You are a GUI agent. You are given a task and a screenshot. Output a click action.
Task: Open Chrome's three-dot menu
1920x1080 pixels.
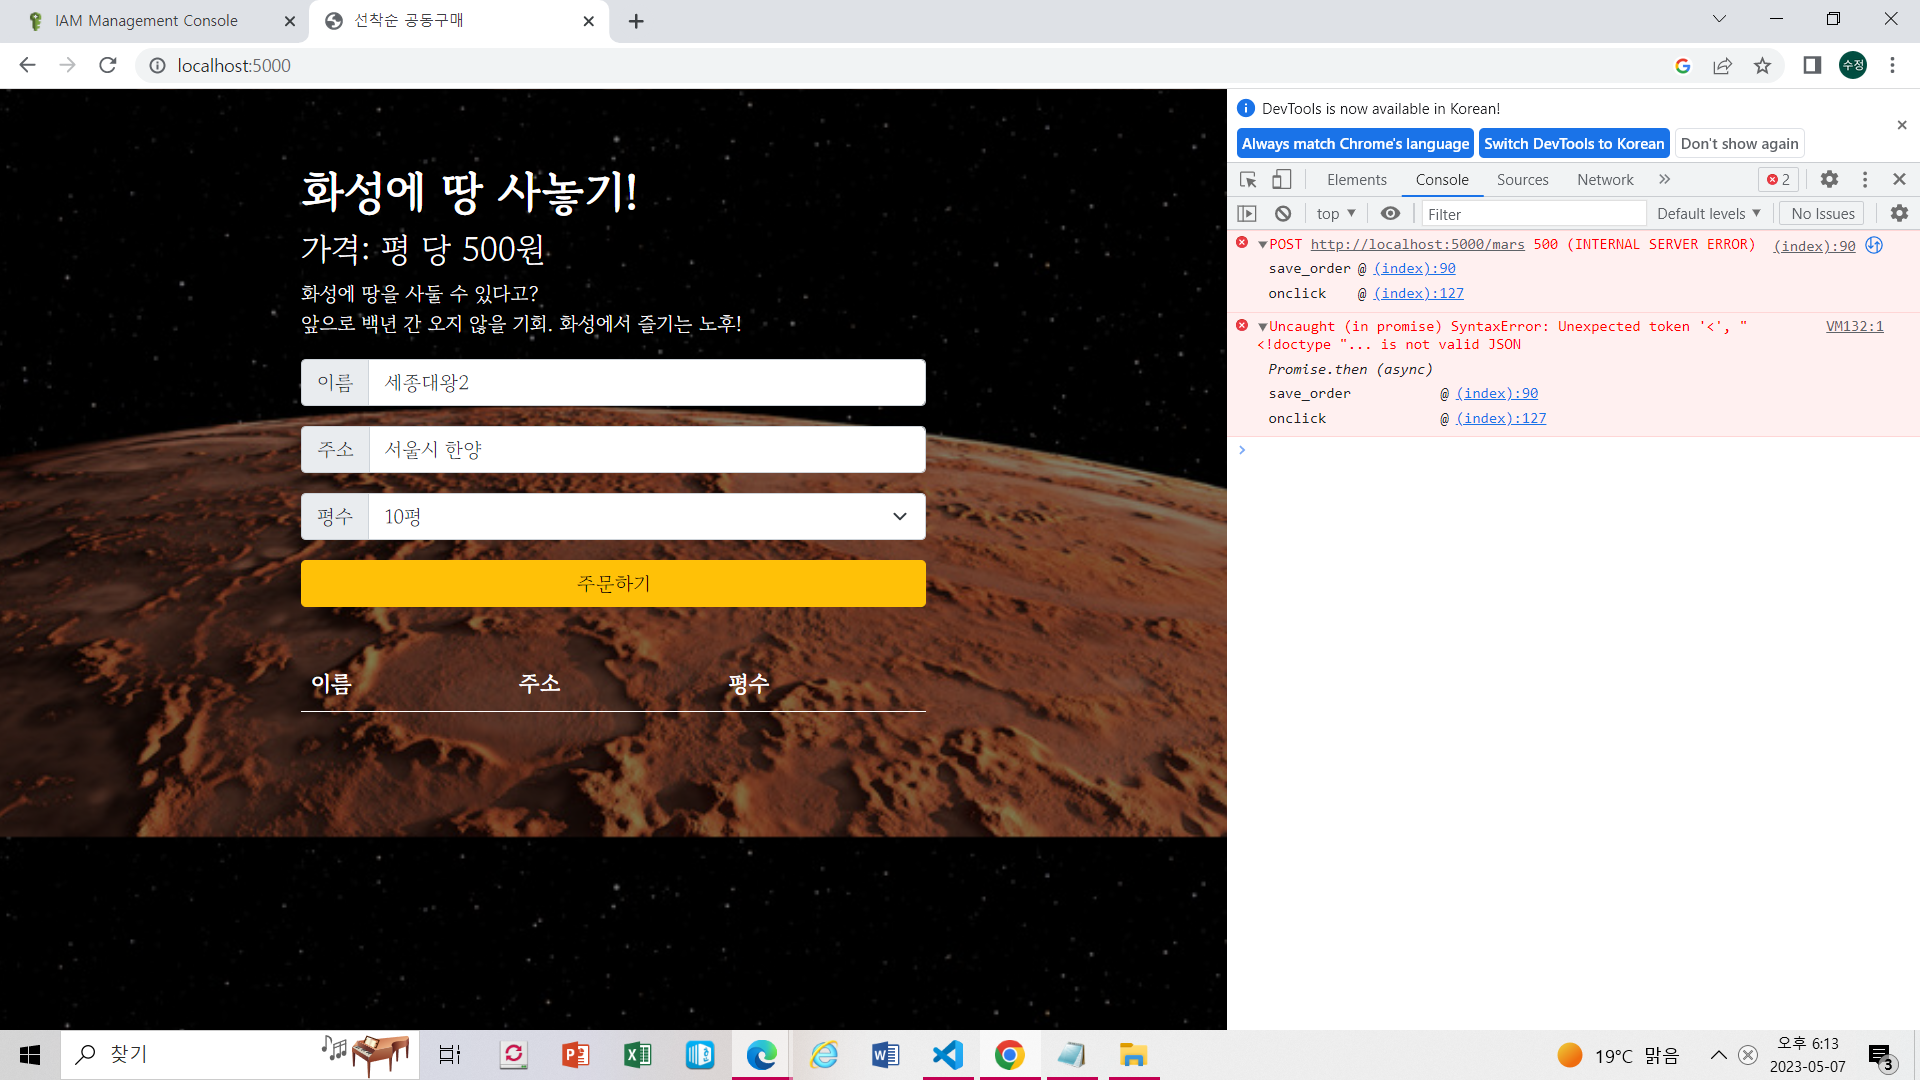1892,66
